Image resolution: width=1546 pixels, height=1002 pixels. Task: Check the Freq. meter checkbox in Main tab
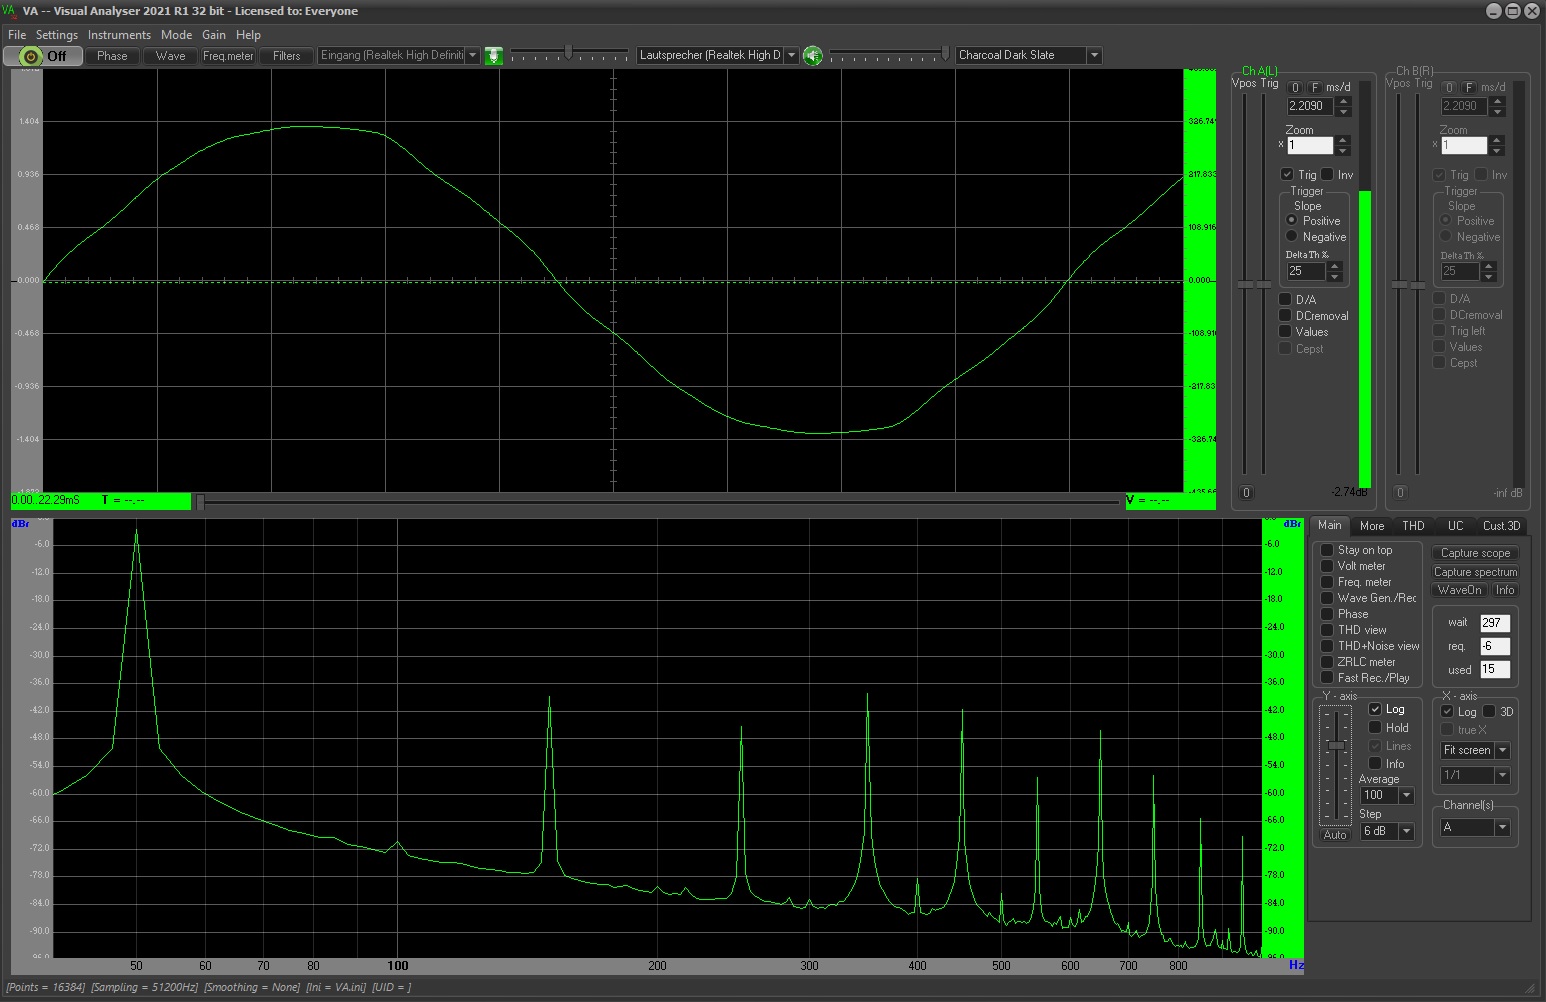[x=1327, y=582]
